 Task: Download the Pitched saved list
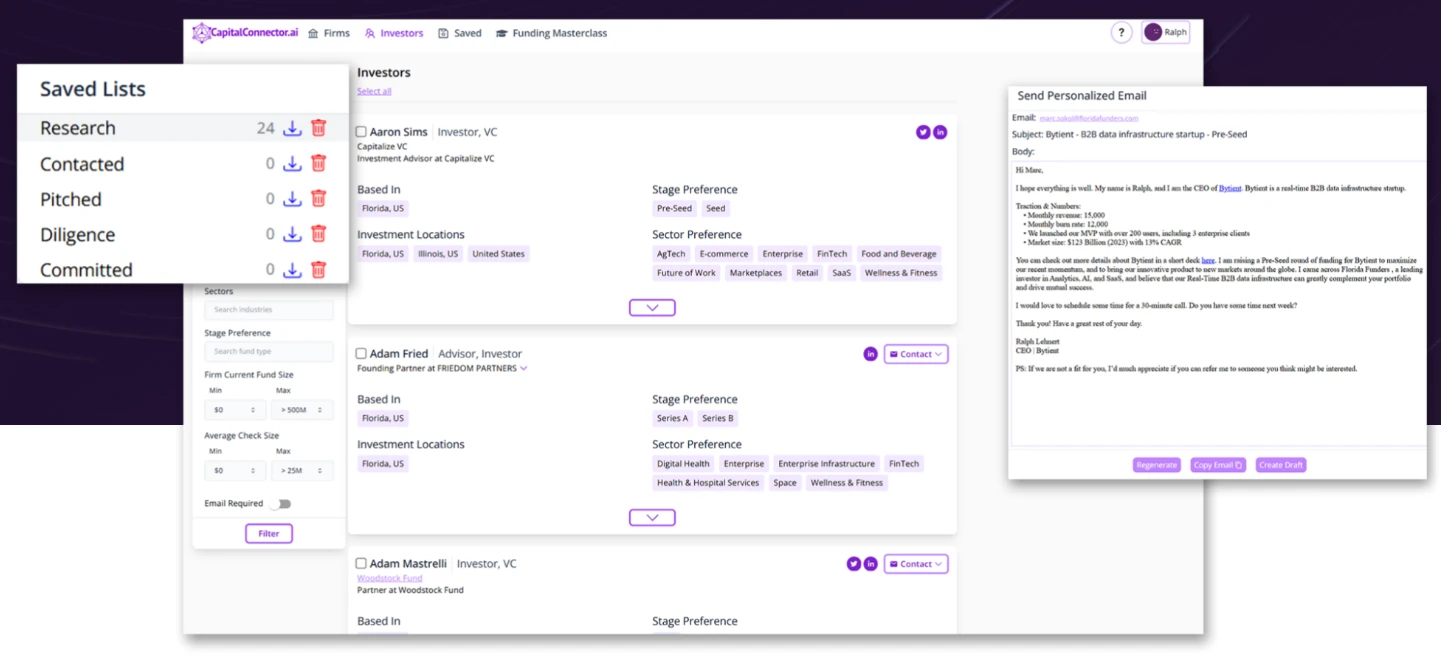pos(292,199)
